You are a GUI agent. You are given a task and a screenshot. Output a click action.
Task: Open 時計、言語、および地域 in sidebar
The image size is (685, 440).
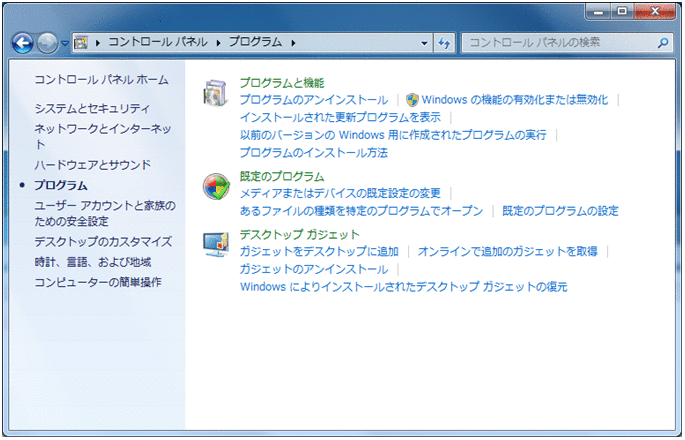tap(93, 262)
